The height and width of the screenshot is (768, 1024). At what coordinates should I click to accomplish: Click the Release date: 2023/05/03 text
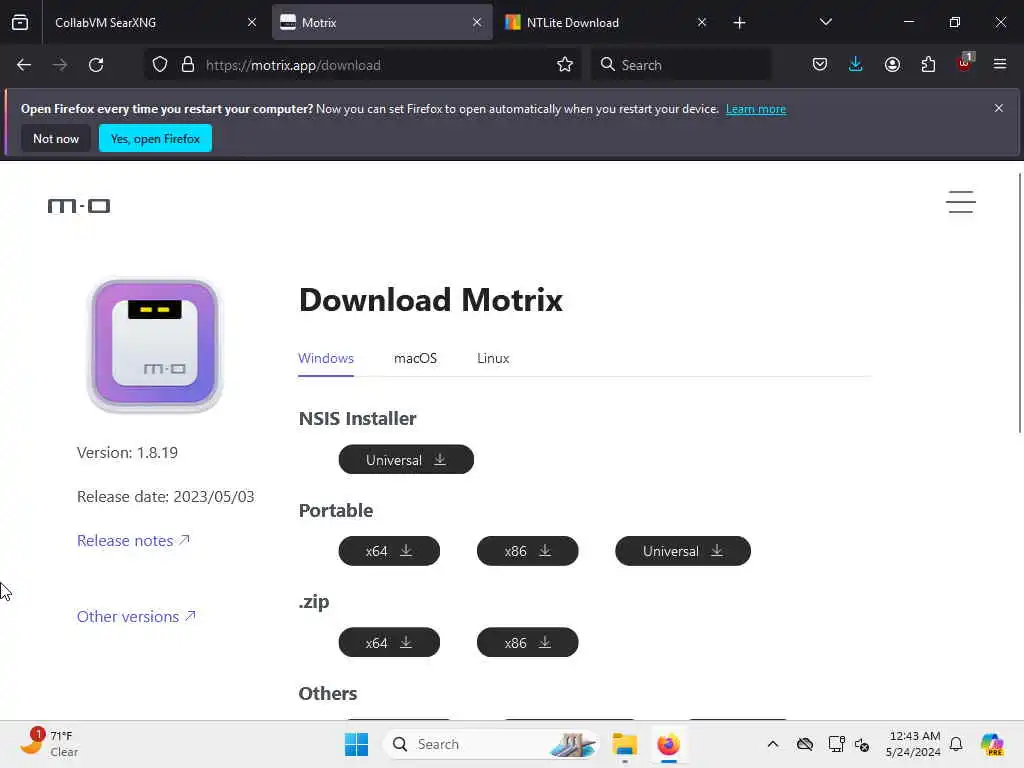[166, 497]
